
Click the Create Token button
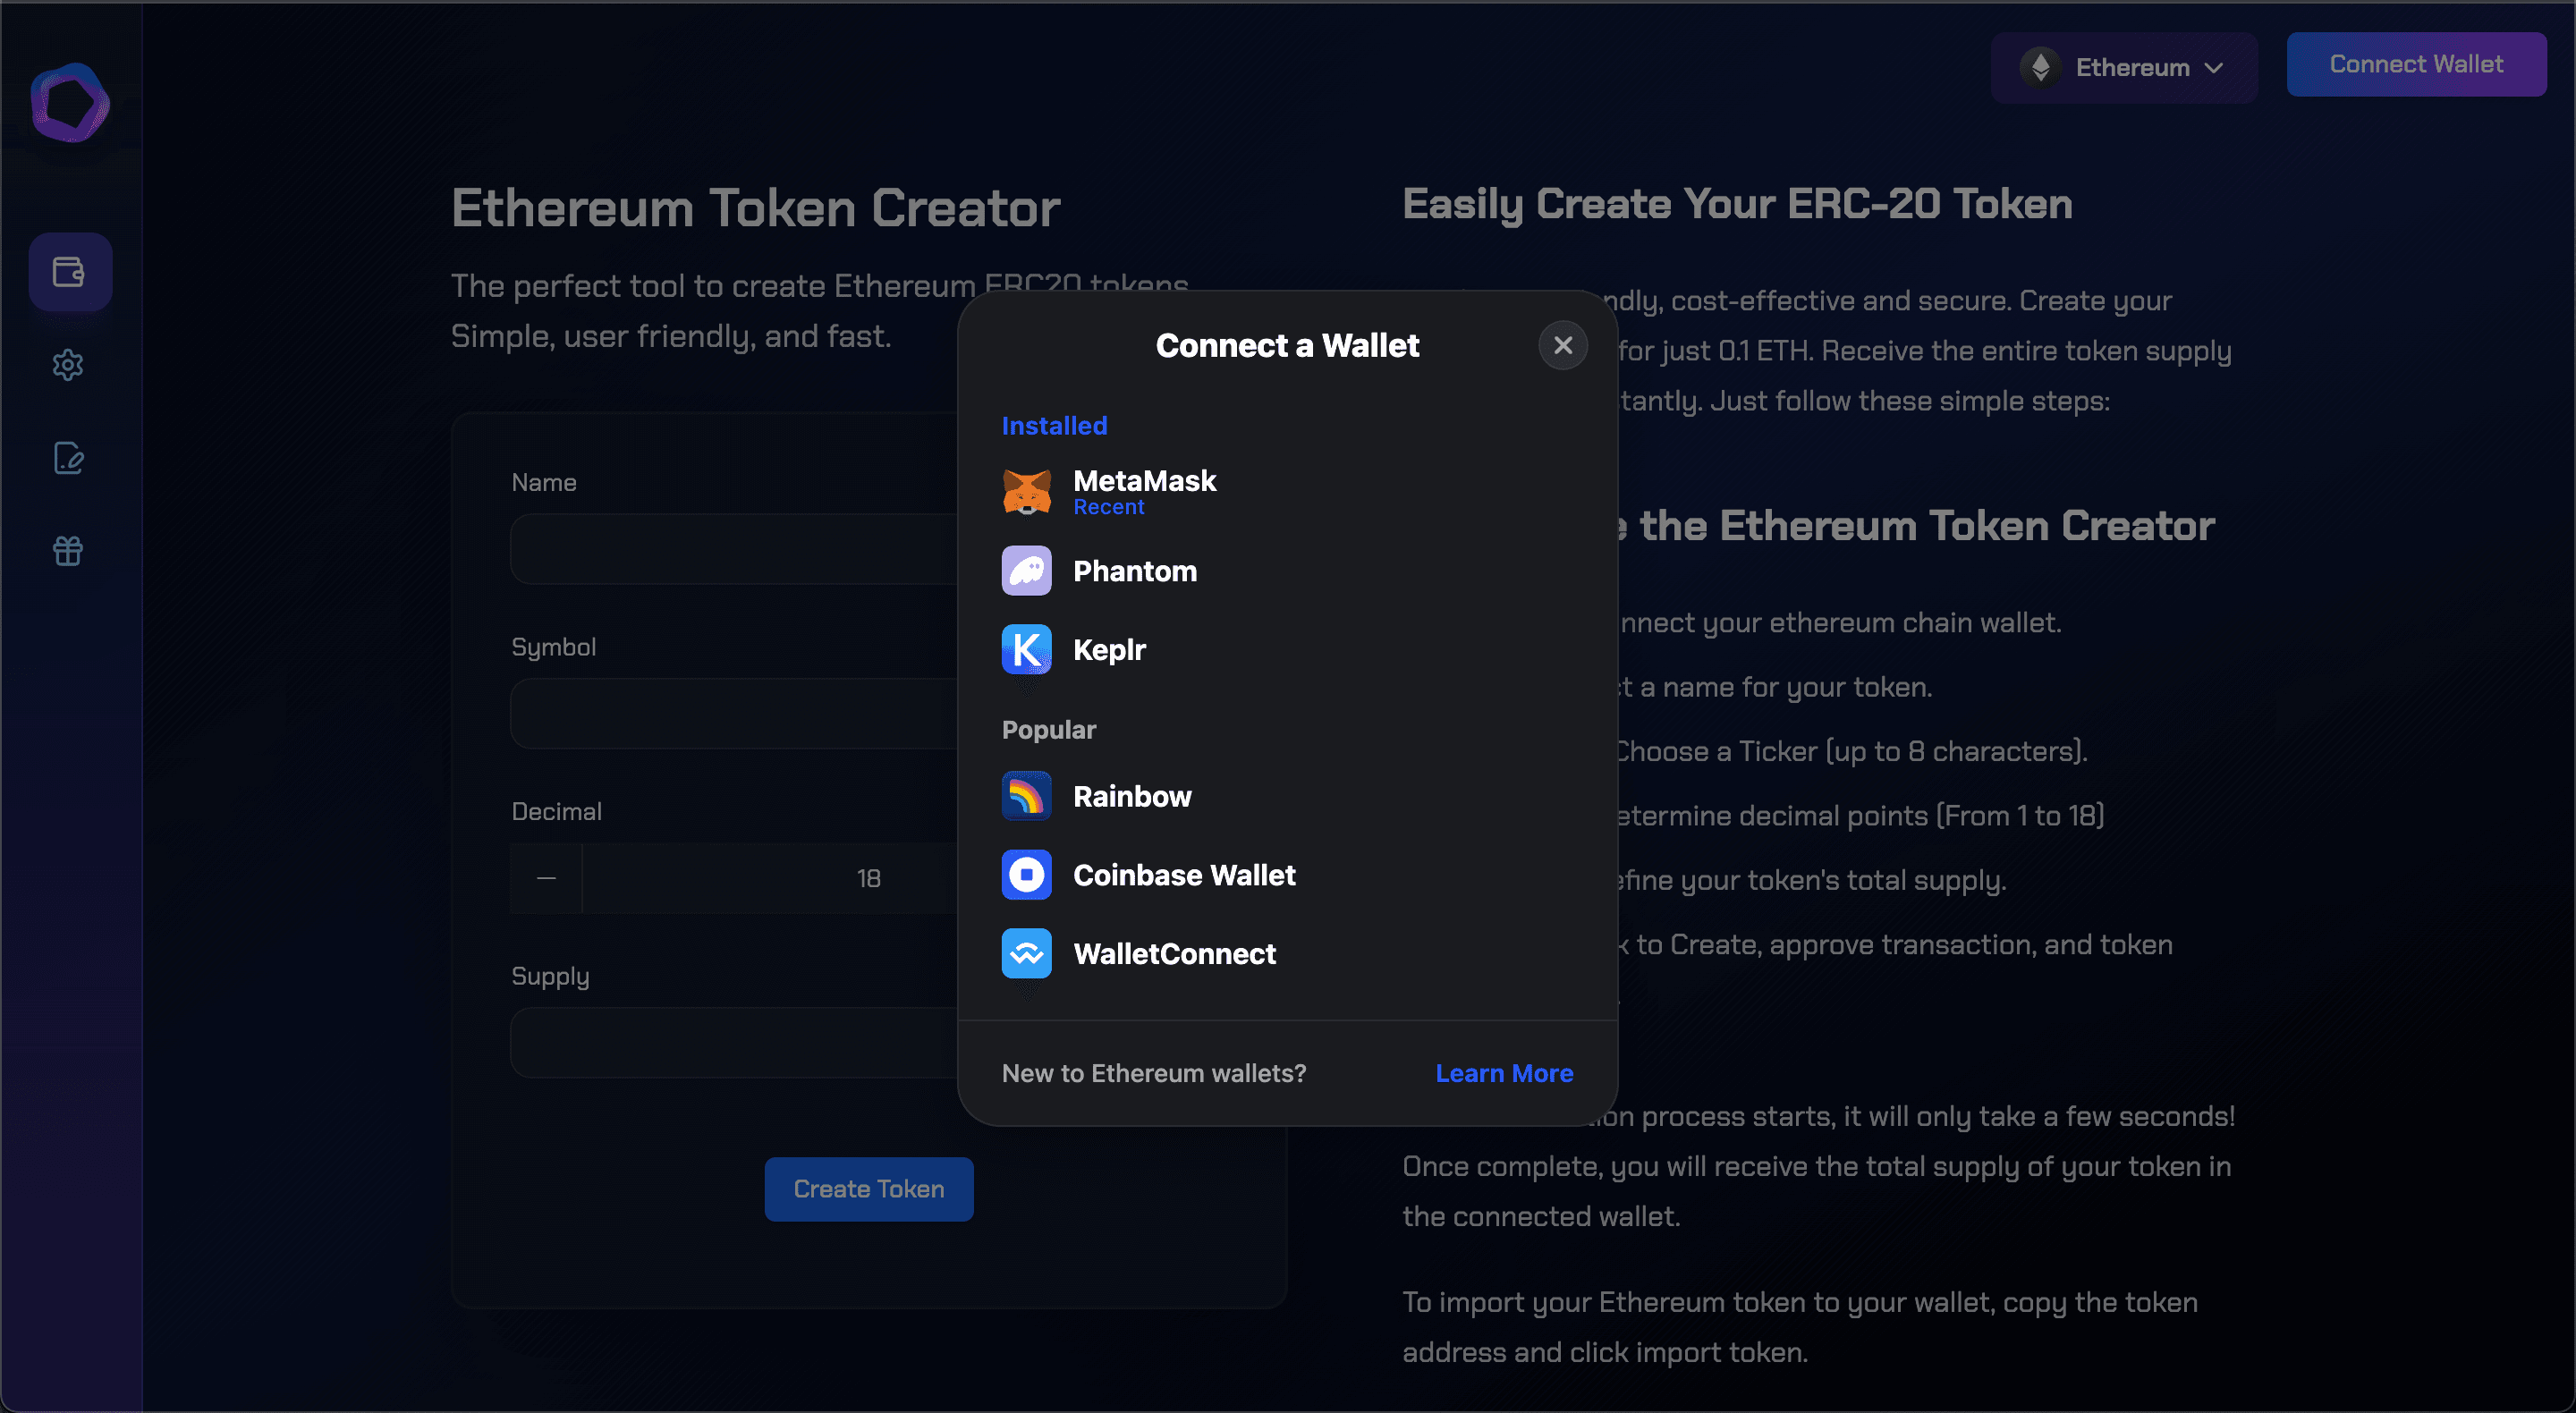pyautogui.click(x=869, y=1189)
